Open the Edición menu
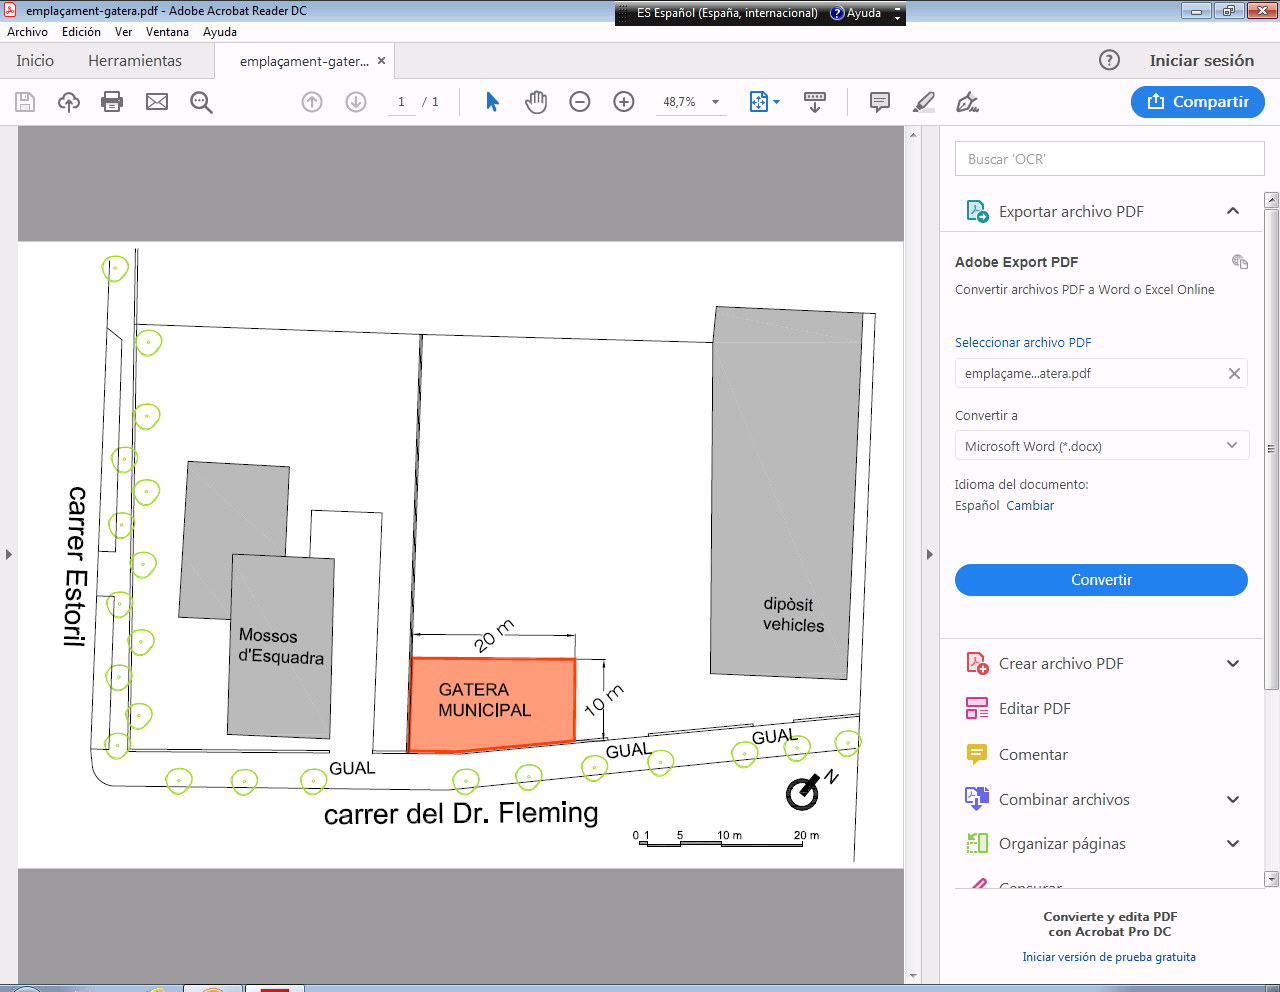 pos(81,32)
